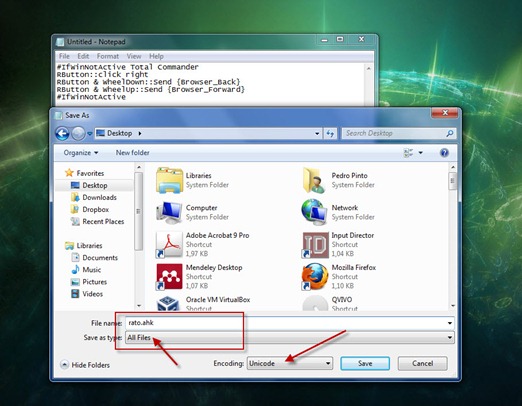Open the File menu in Notepad
Image resolution: width=522 pixels, height=406 pixels.
(64, 56)
